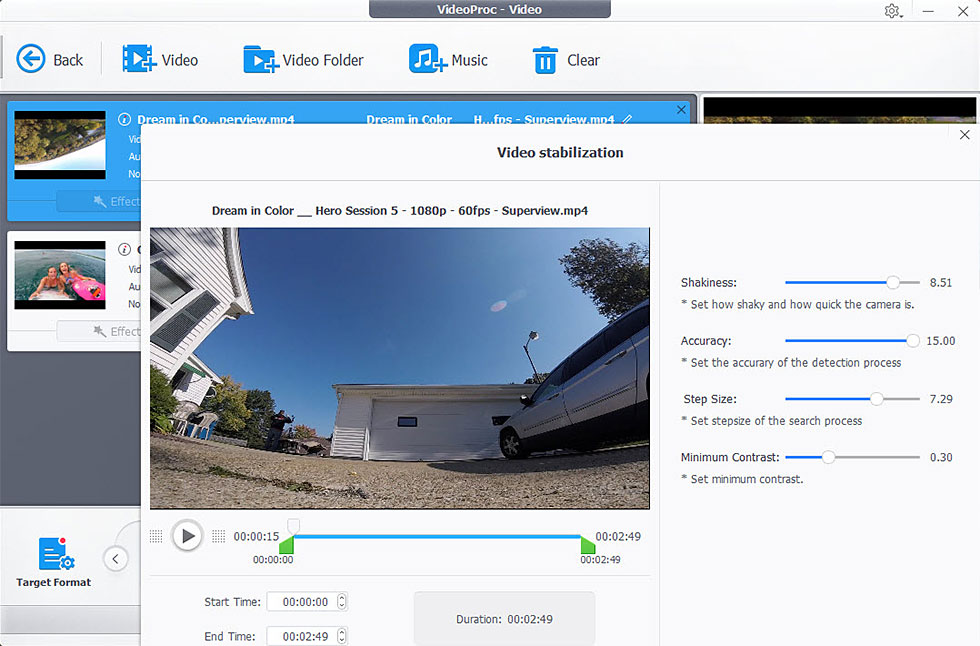Click the Minimum Contrast slider handle
980x646 pixels.
(x=828, y=457)
